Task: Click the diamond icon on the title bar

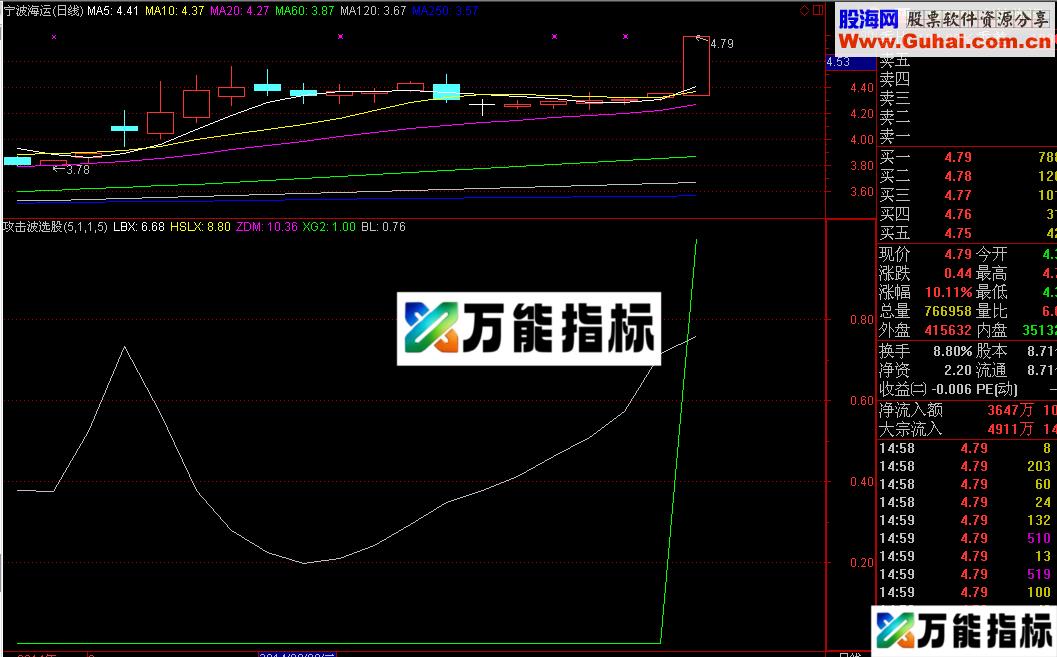Action: pyautogui.click(x=805, y=9)
